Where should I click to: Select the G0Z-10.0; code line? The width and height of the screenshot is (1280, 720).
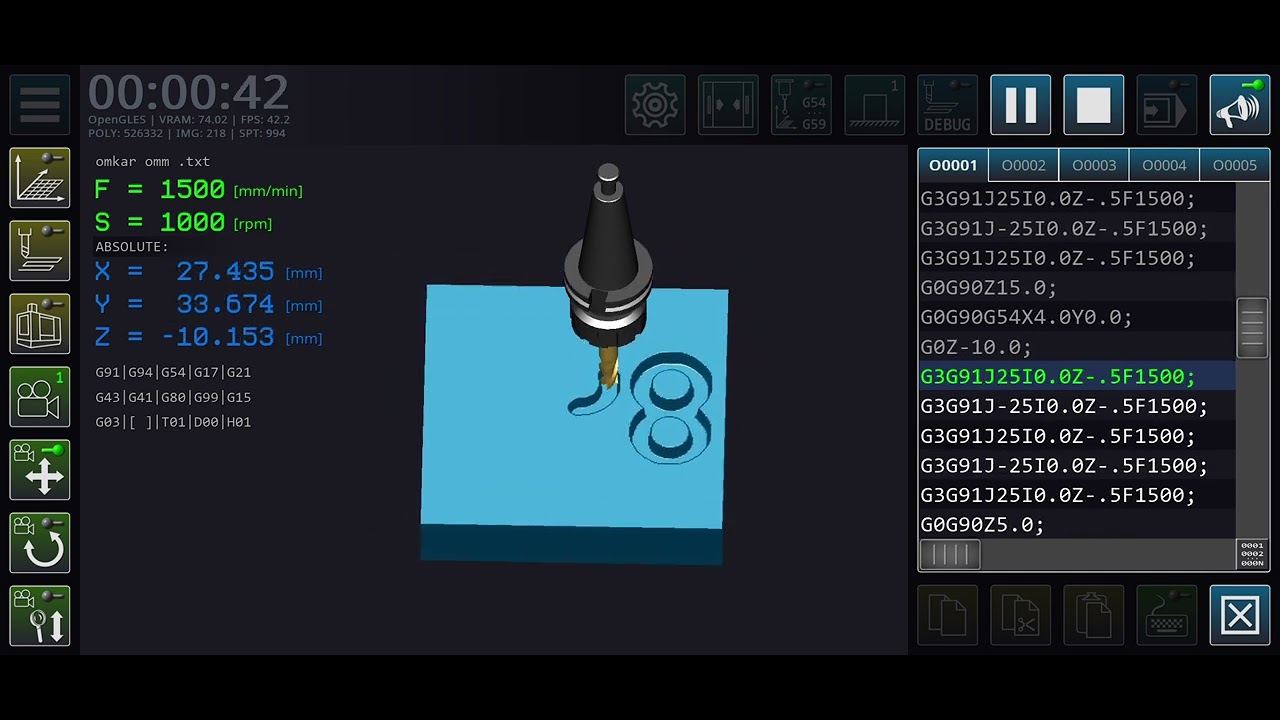coord(1077,347)
